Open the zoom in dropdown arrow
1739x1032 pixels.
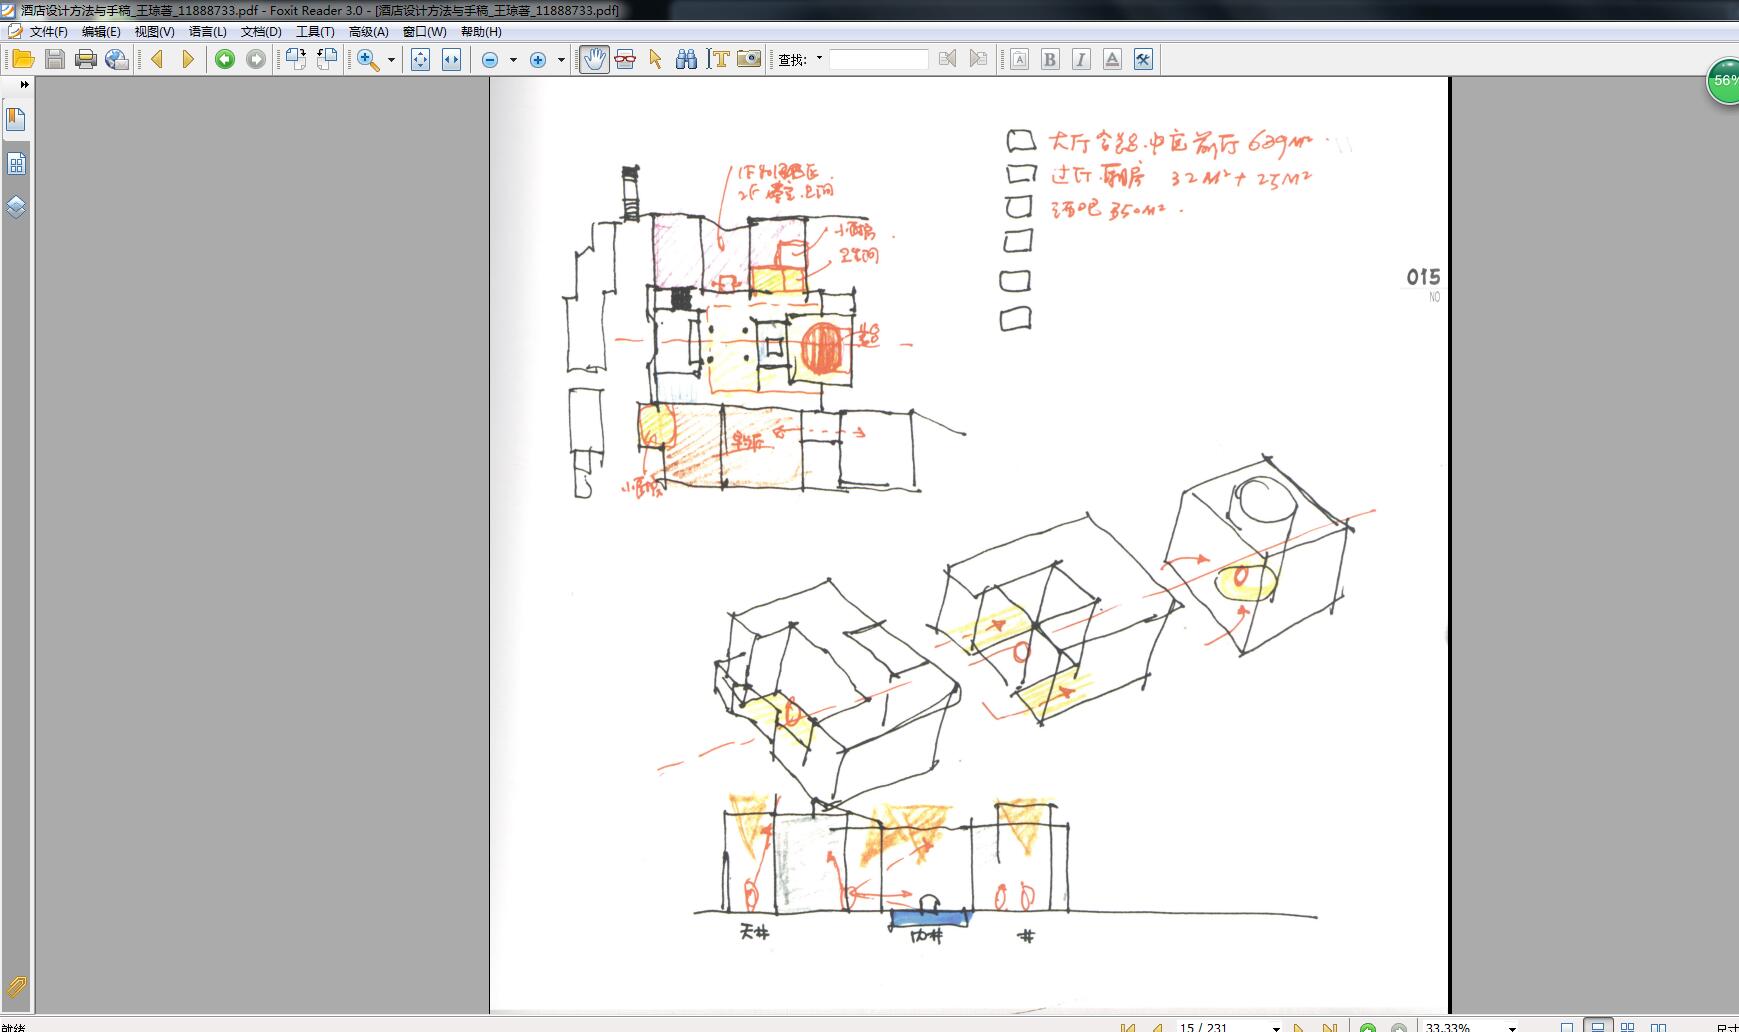coord(561,60)
